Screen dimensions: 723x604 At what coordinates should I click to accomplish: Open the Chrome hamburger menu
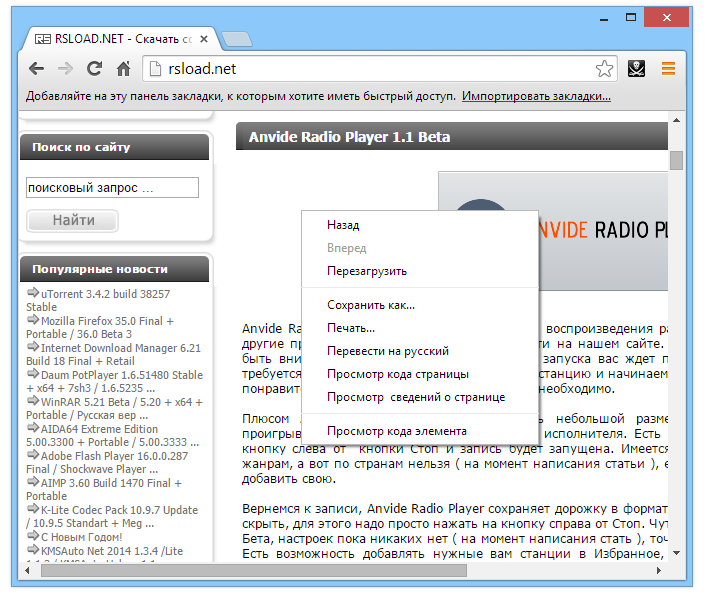point(668,69)
